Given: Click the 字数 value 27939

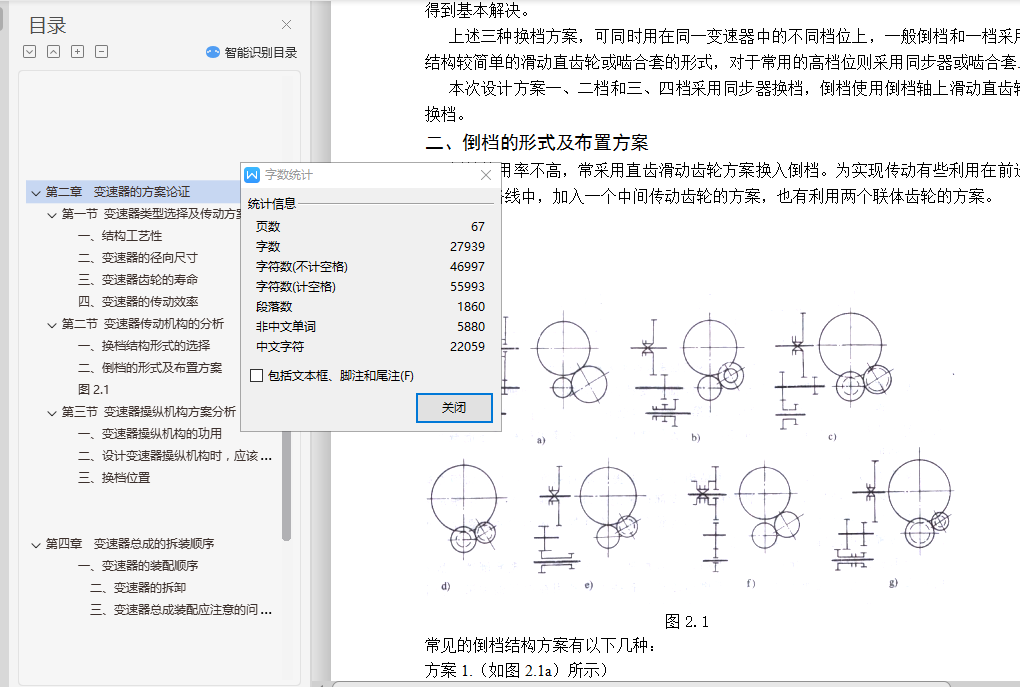Looking at the screenshot, I should tap(467, 247).
